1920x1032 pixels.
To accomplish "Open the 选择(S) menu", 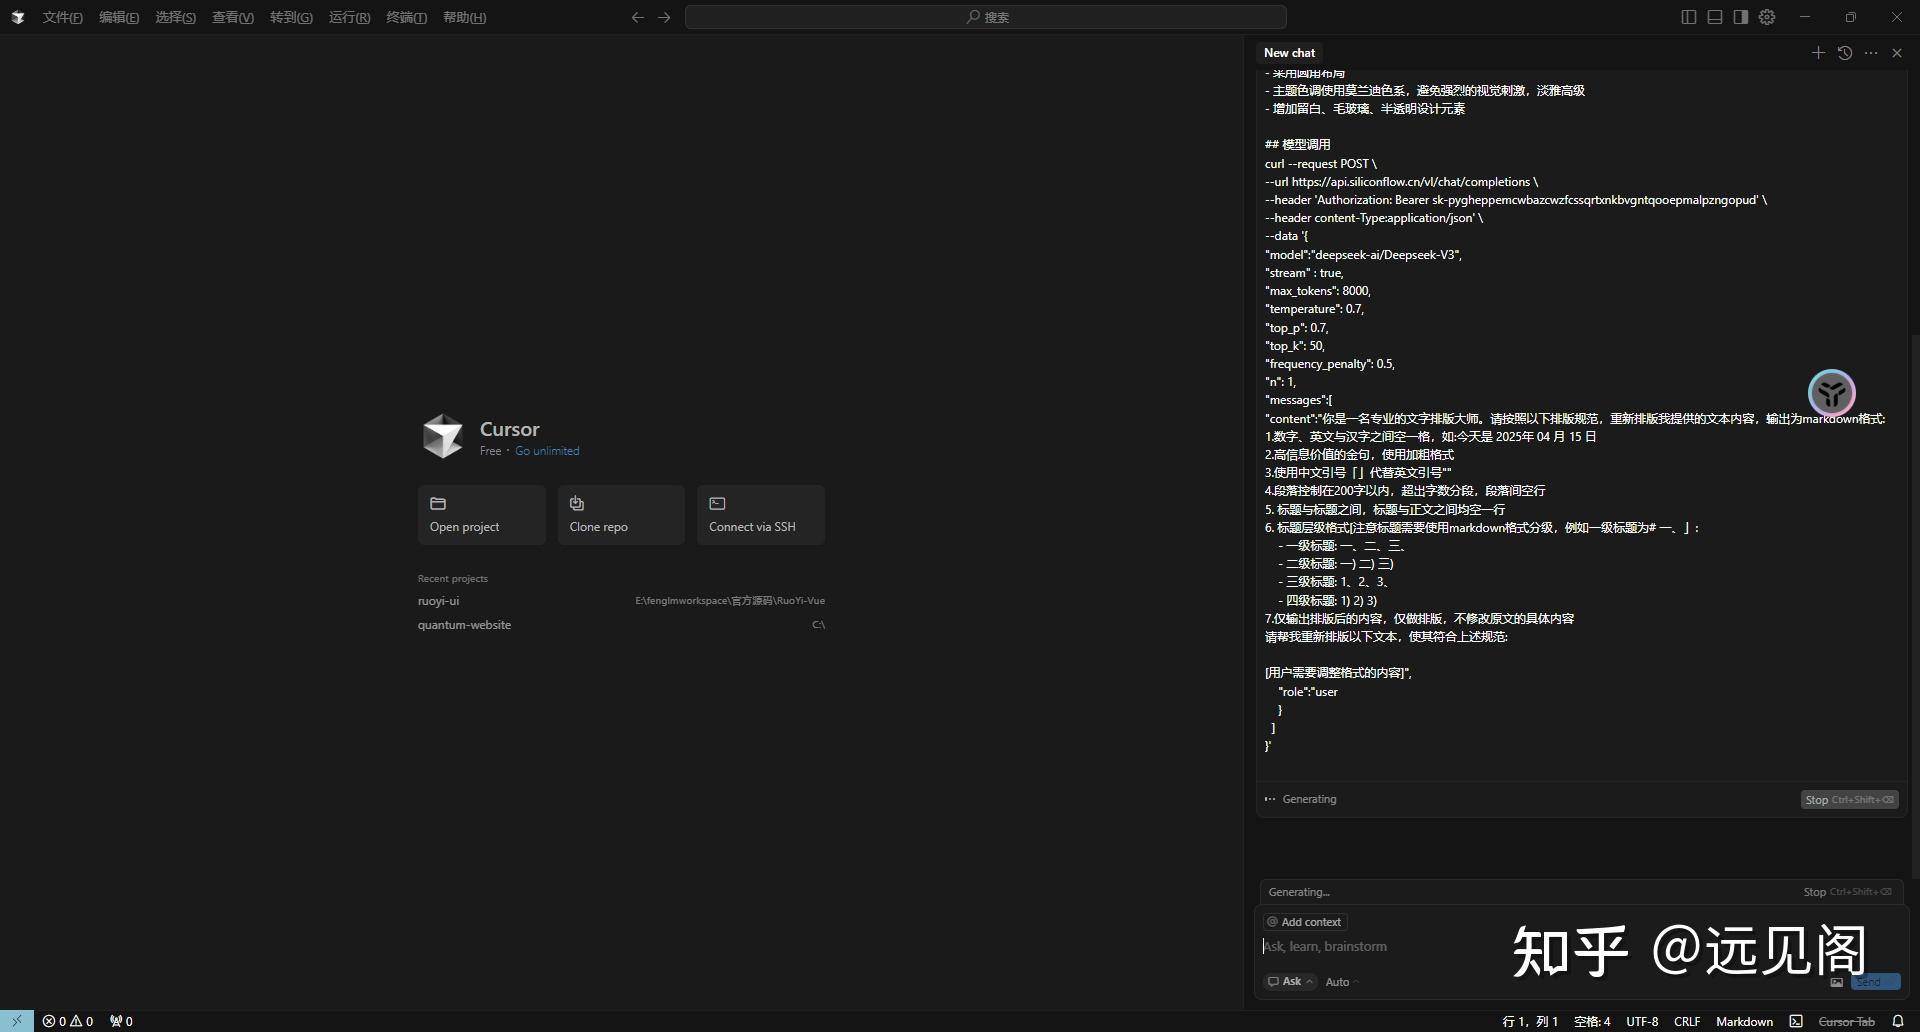I will pos(175,17).
